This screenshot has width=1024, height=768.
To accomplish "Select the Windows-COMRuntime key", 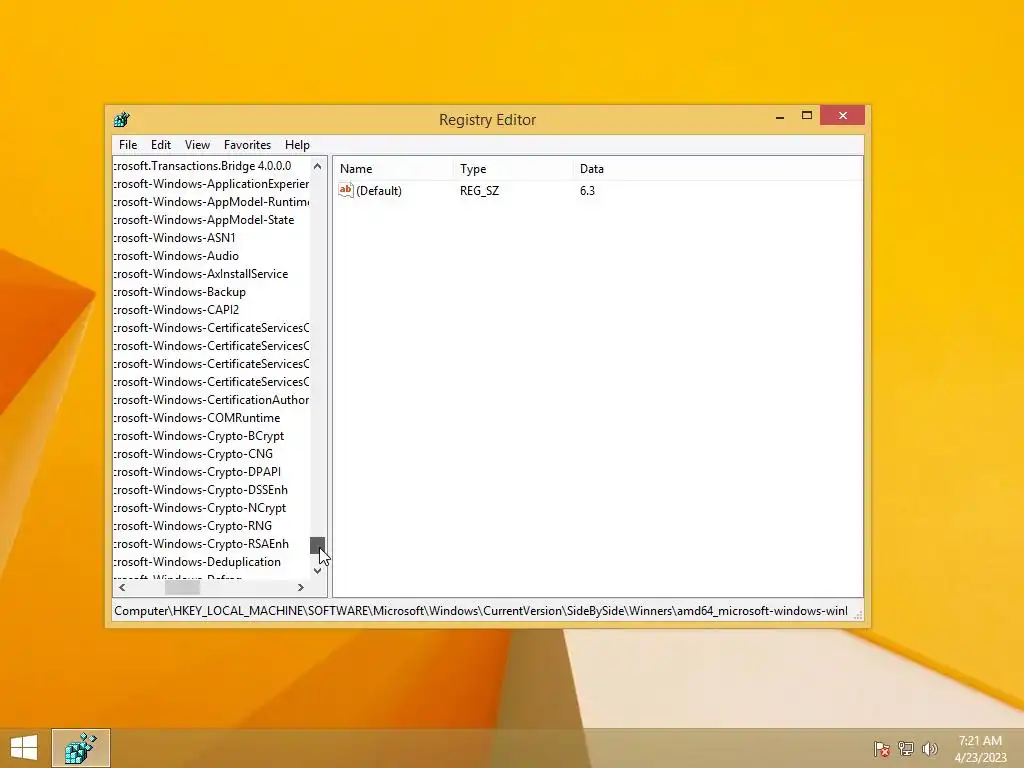I will (x=197, y=418).
